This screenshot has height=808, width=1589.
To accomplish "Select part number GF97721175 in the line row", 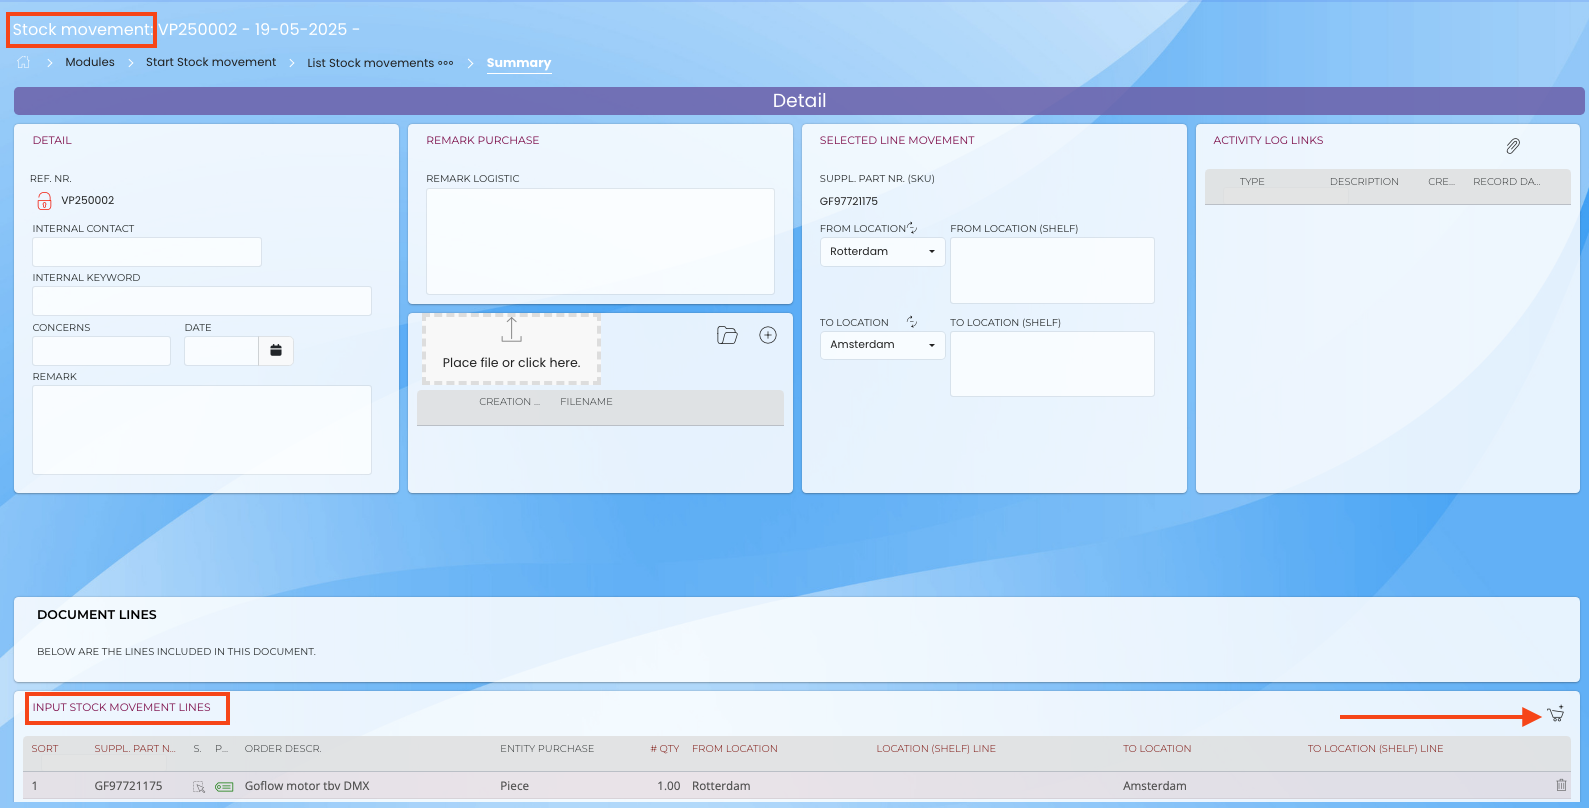I will pyautogui.click(x=128, y=786).
